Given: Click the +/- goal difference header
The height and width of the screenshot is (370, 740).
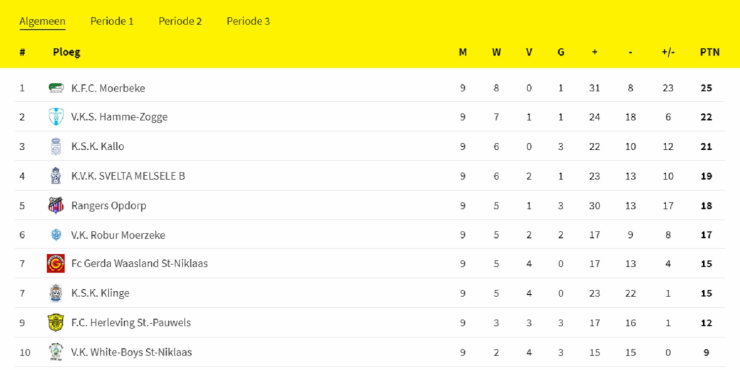Looking at the screenshot, I should pyautogui.click(x=668, y=52).
